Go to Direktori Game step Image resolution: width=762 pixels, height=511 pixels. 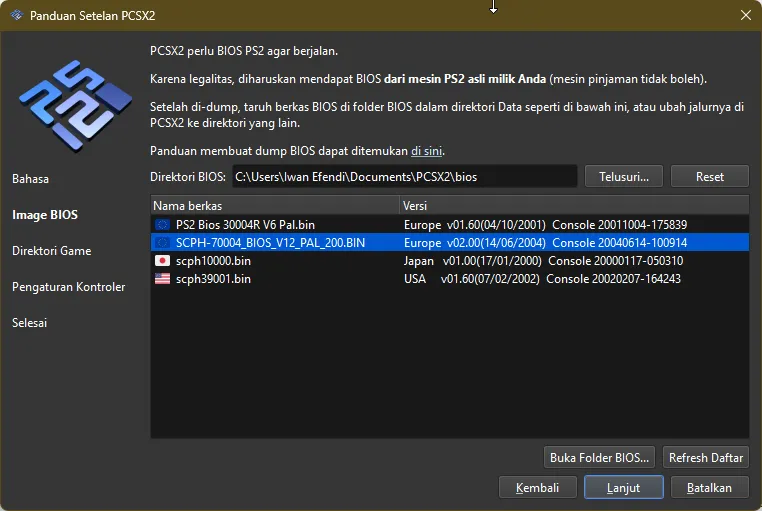[52, 251]
